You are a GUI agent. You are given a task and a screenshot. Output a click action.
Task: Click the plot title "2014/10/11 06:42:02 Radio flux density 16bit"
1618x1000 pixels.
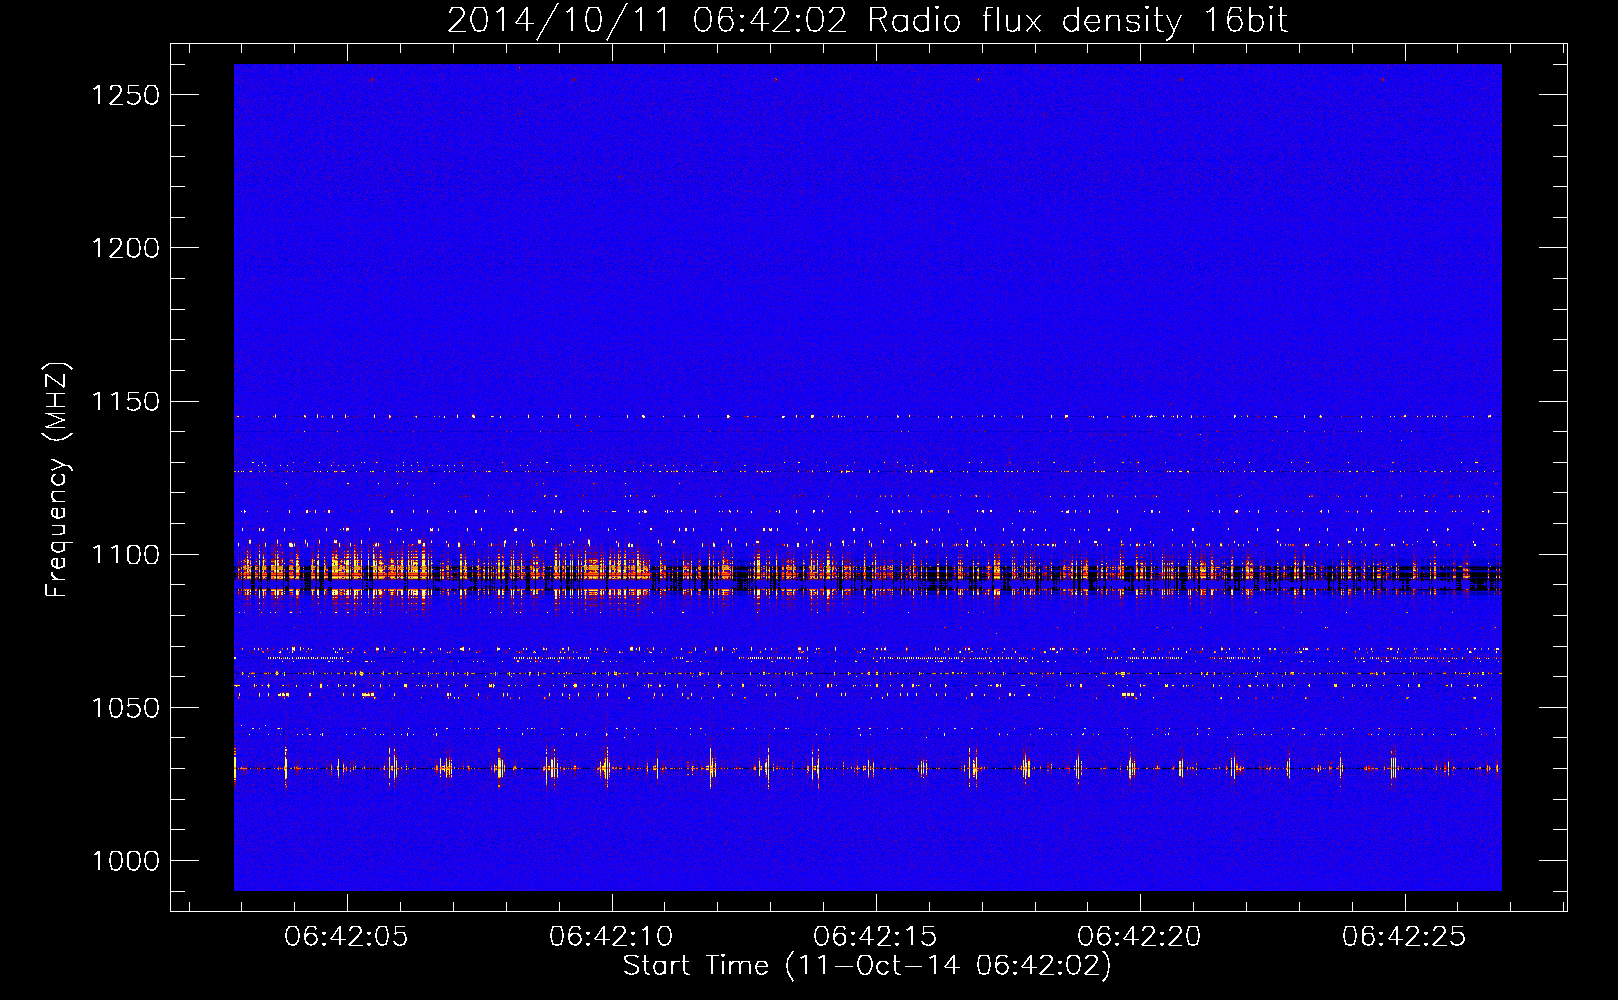[867, 21]
